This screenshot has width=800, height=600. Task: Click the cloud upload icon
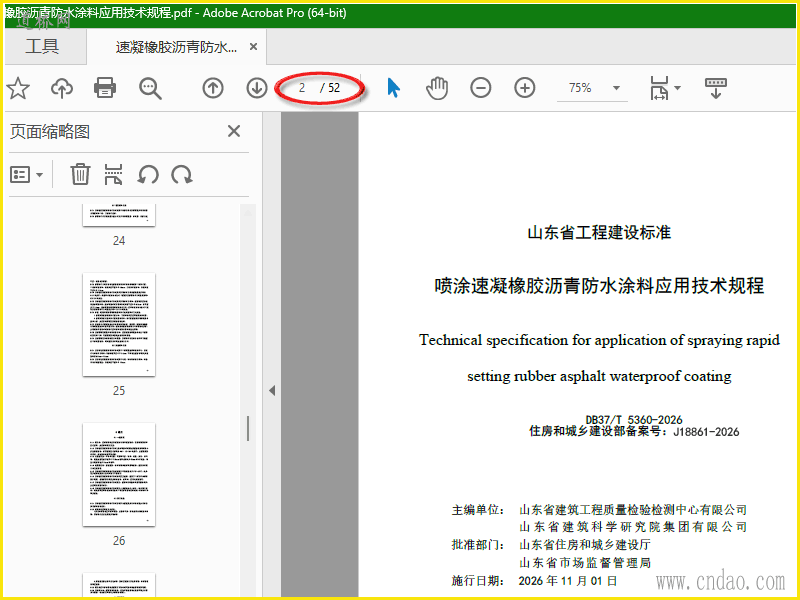pyautogui.click(x=62, y=88)
